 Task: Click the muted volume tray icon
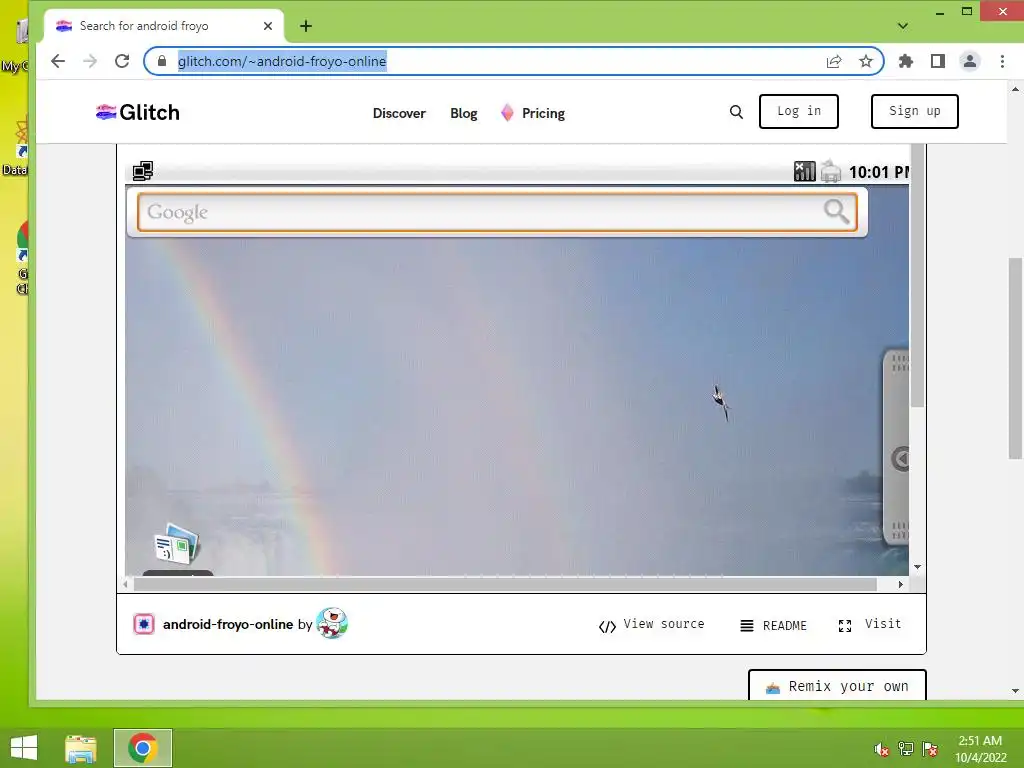click(881, 749)
